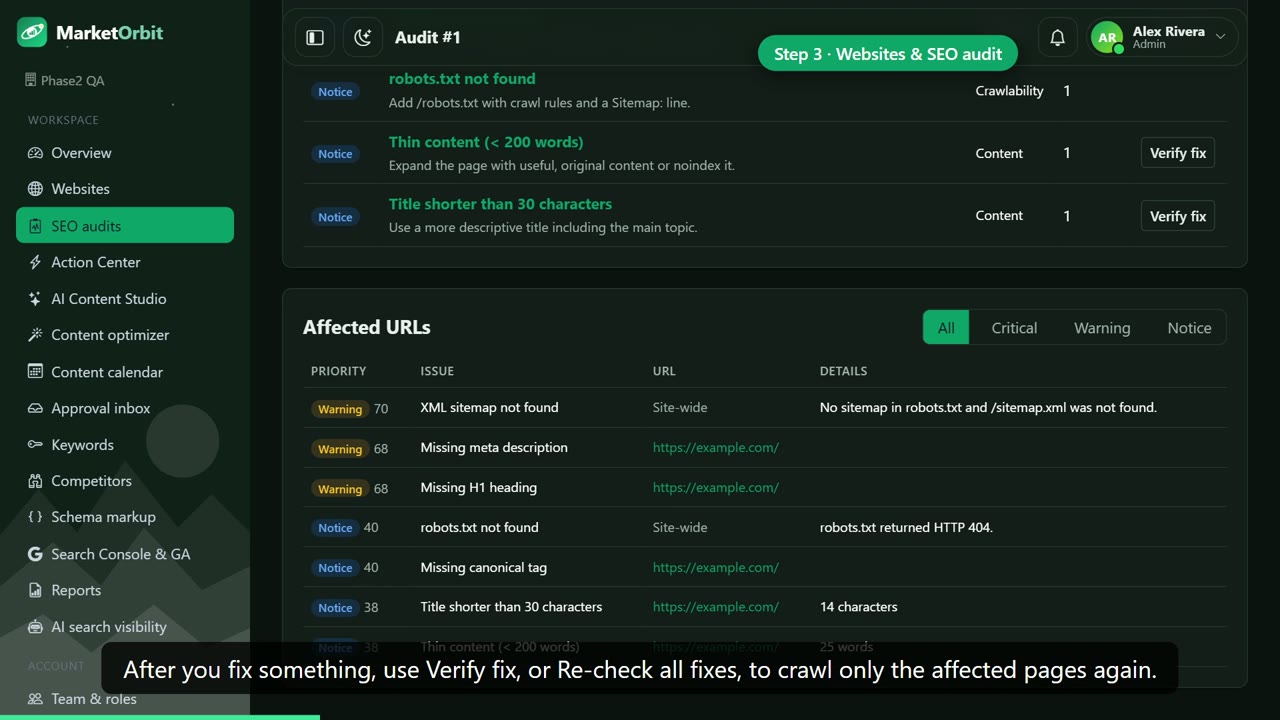Image resolution: width=1280 pixels, height=720 pixels.
Task: Click the Schema markup braces icon
Action: coord(35,517)
